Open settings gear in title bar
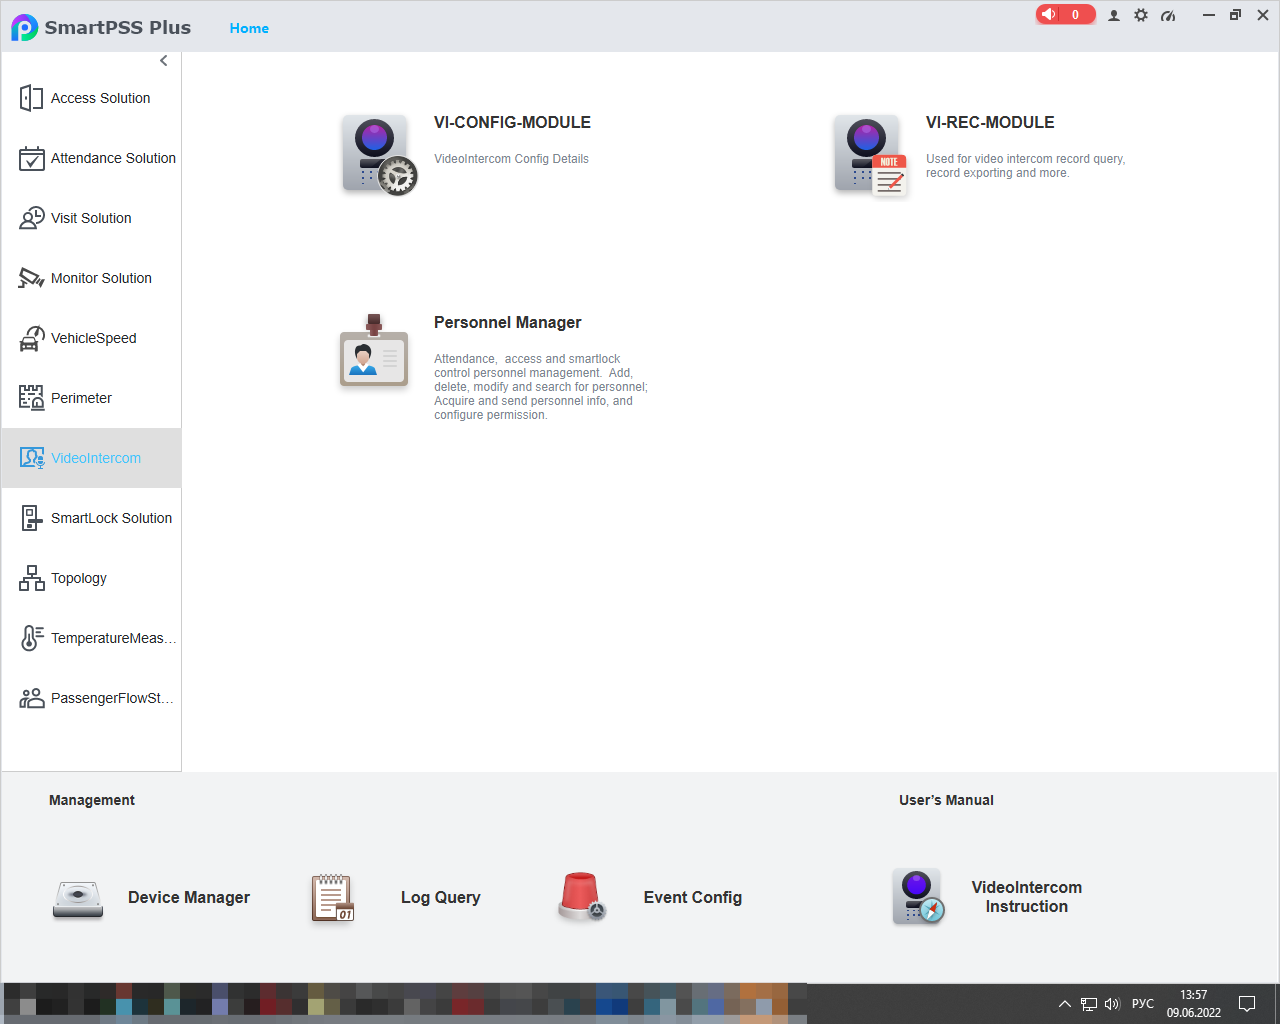1280x1024 pixels. point(1141,15)
